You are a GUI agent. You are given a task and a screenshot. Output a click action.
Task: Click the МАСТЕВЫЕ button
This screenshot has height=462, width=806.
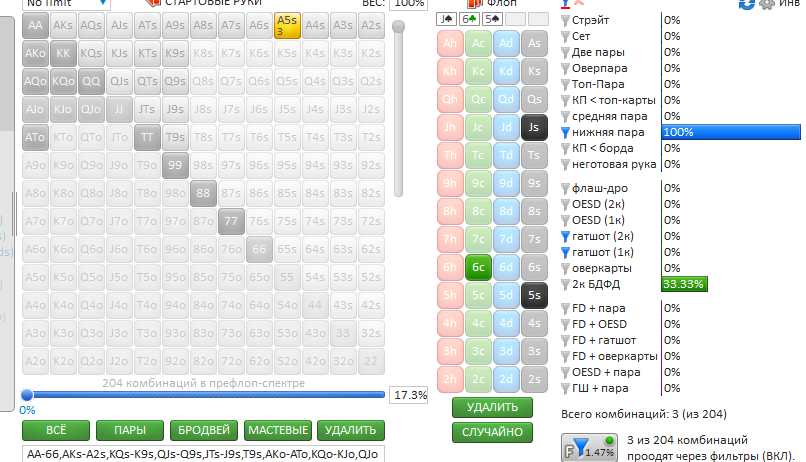(x=278, y=430)
